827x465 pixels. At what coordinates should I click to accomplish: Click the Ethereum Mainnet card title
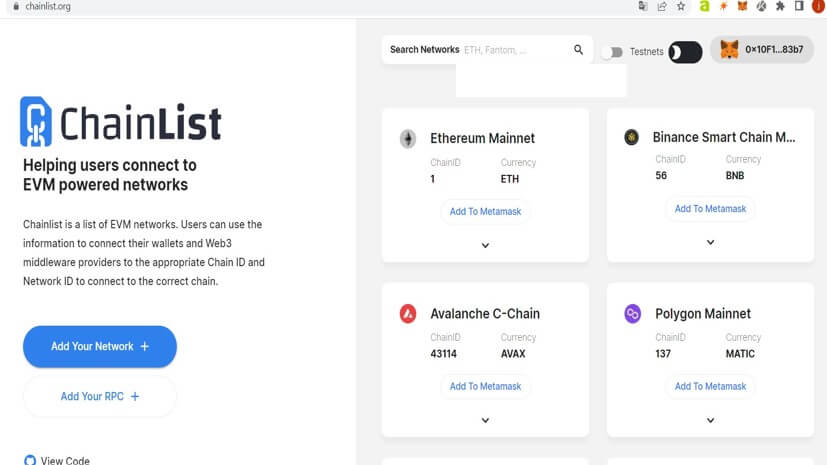(x=482, y=138)
